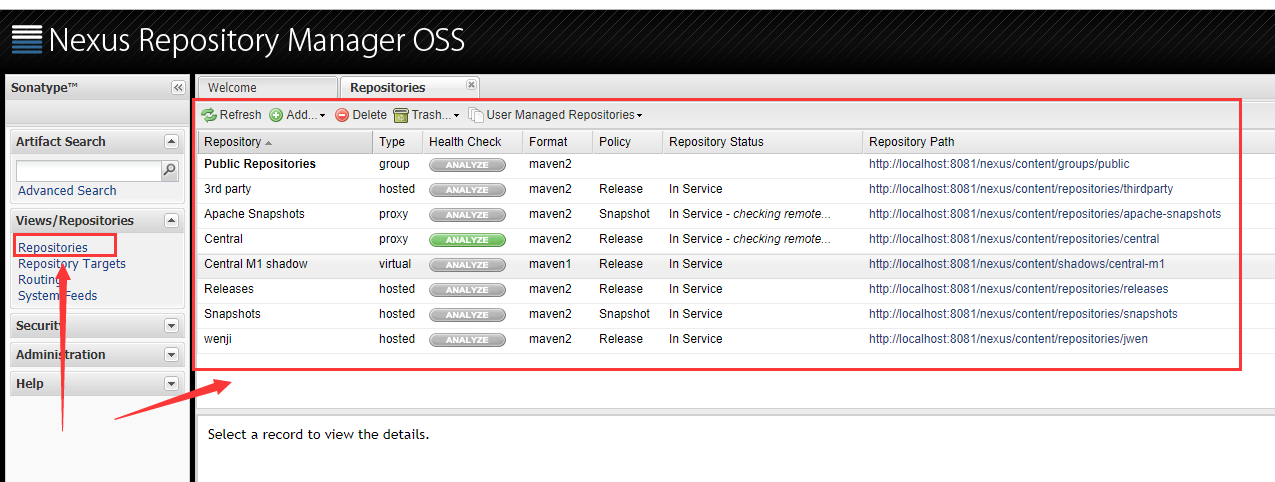Expand the Security section
Viewport: 1275px width, 482px height.
tap(171, 326)
